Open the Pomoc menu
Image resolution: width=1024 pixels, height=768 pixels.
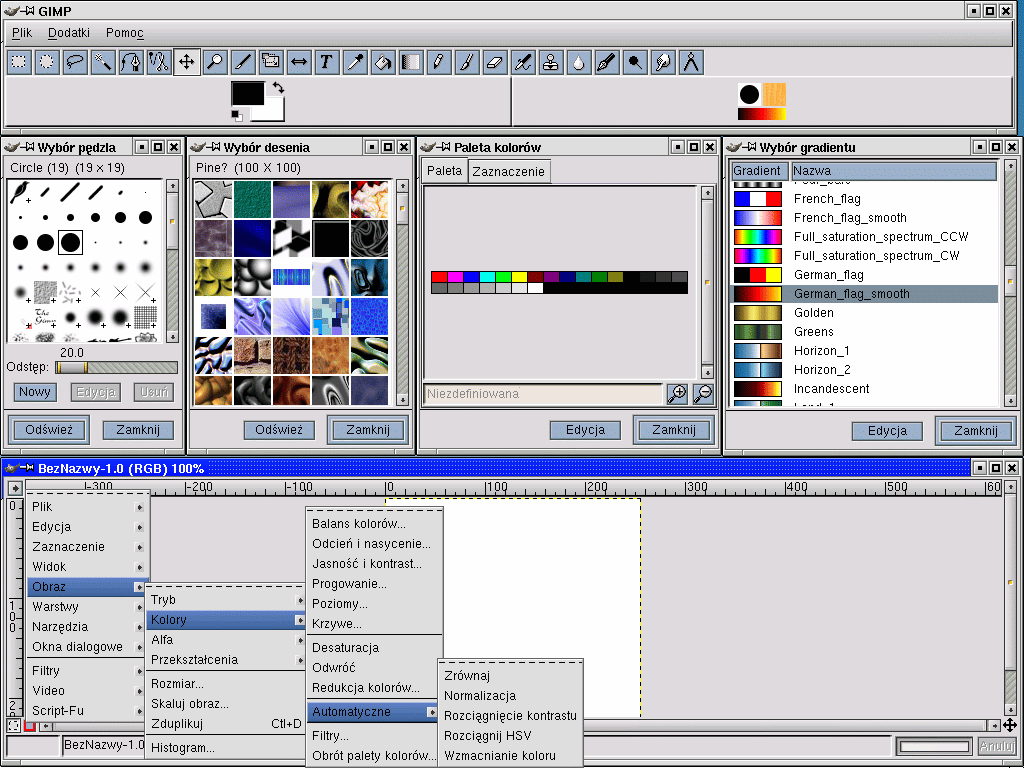point(124,33)
